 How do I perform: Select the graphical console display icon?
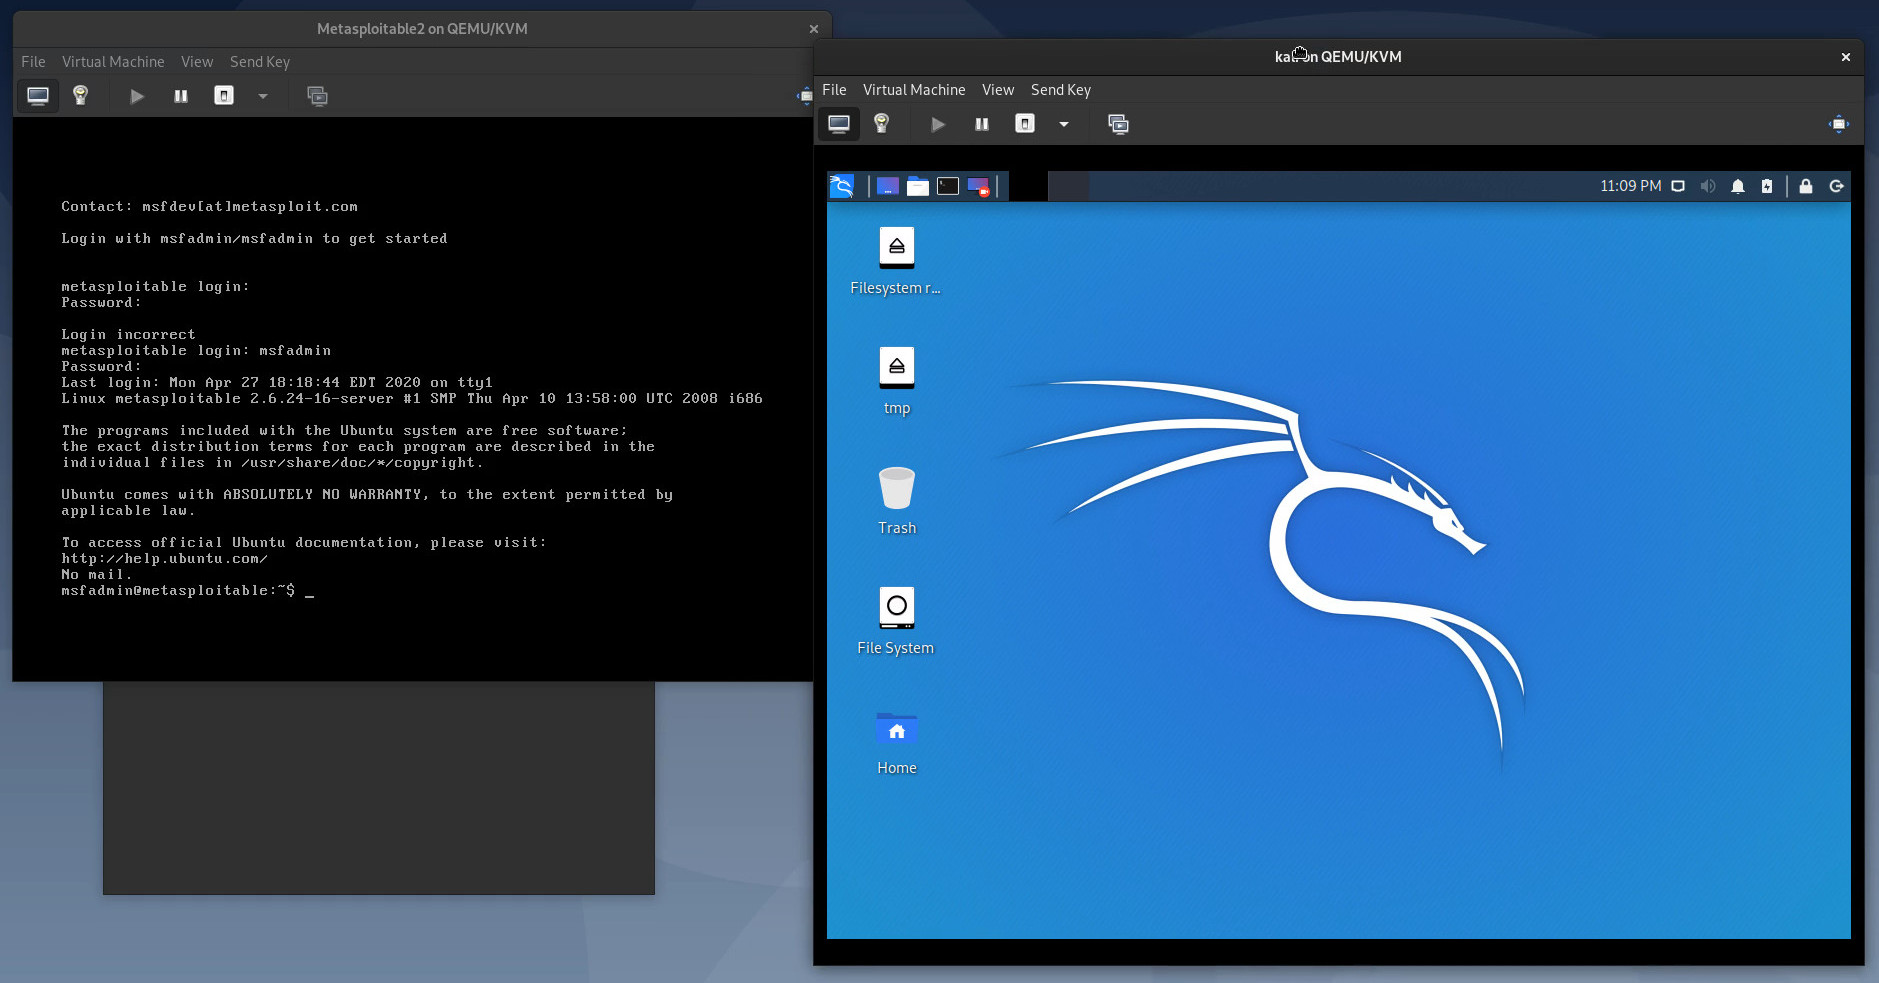coord(839,124)
